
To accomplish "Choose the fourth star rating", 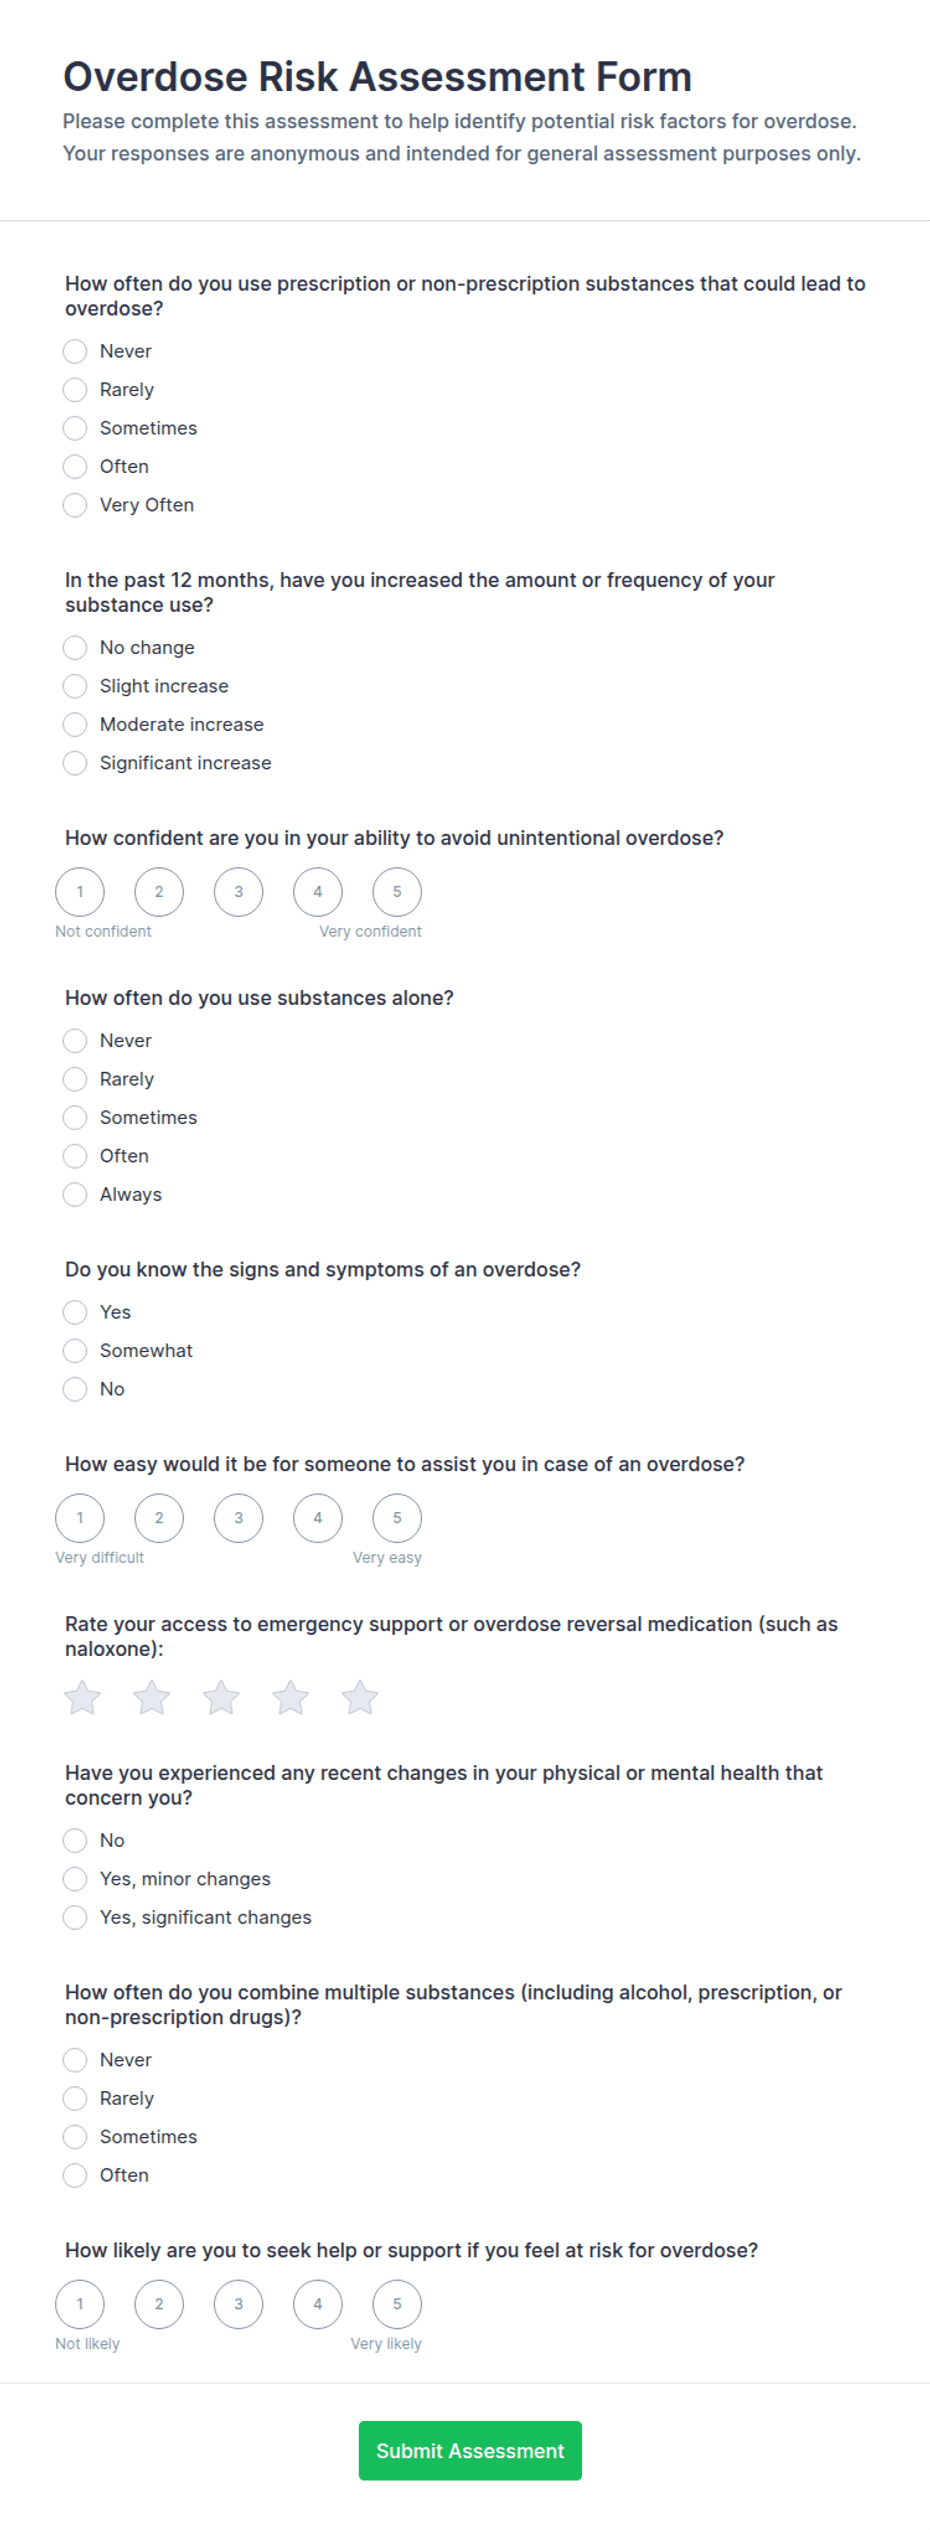I will tap(291, 1697).
